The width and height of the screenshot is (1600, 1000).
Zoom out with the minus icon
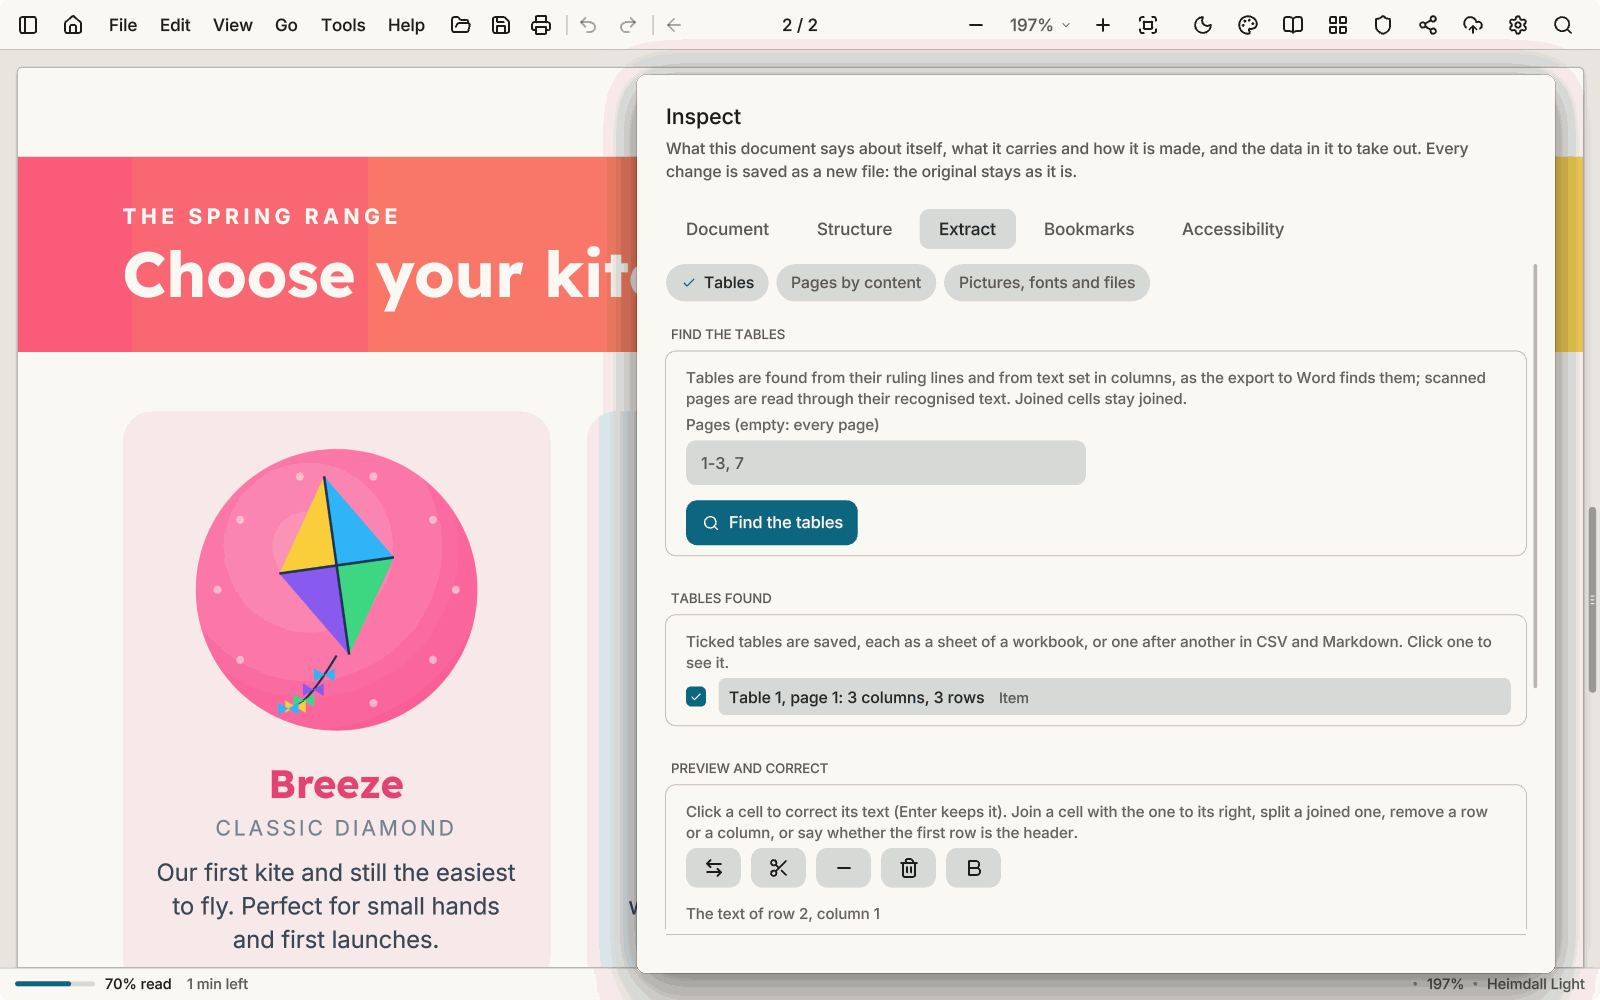click(x=976, y=25)
